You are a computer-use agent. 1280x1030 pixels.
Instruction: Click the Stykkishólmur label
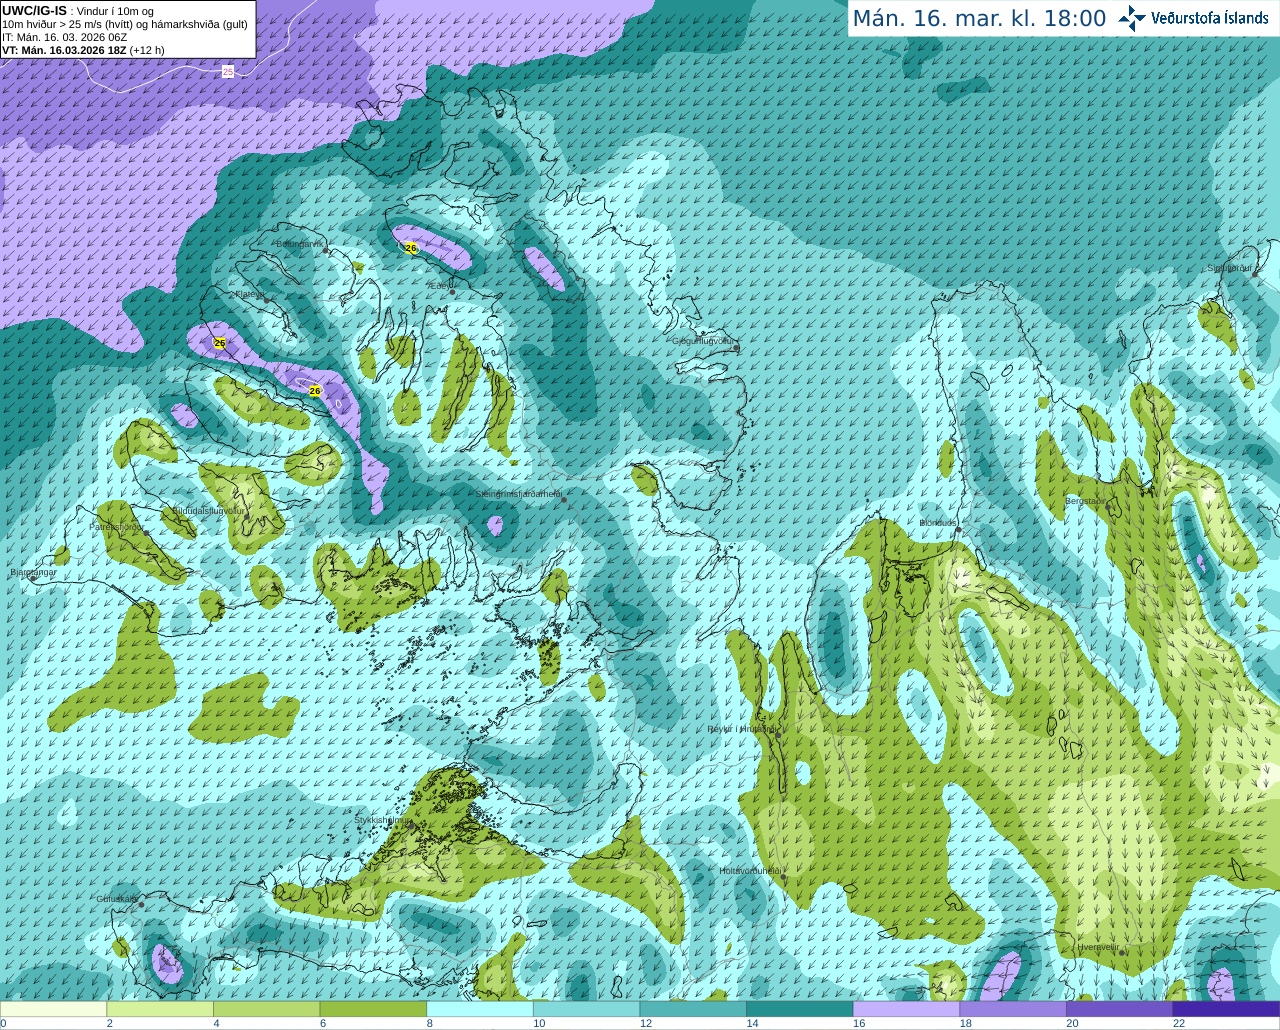382,820
